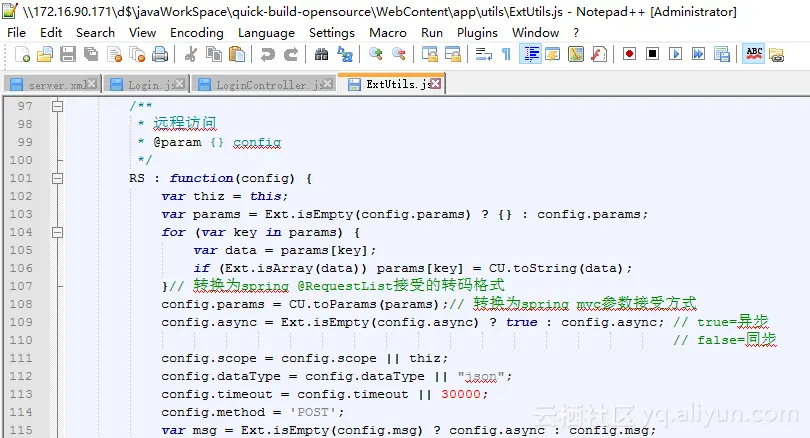Close the server.xml tab
The image size is (810, 438).
click(x=91, y=83)
